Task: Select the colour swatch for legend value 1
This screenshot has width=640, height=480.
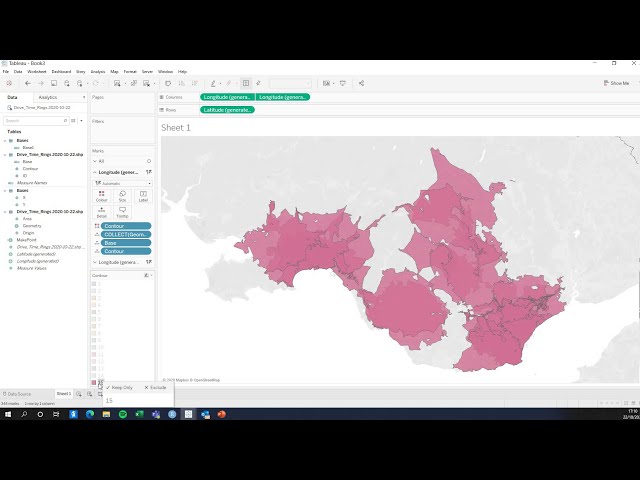Action: [94, 284]
